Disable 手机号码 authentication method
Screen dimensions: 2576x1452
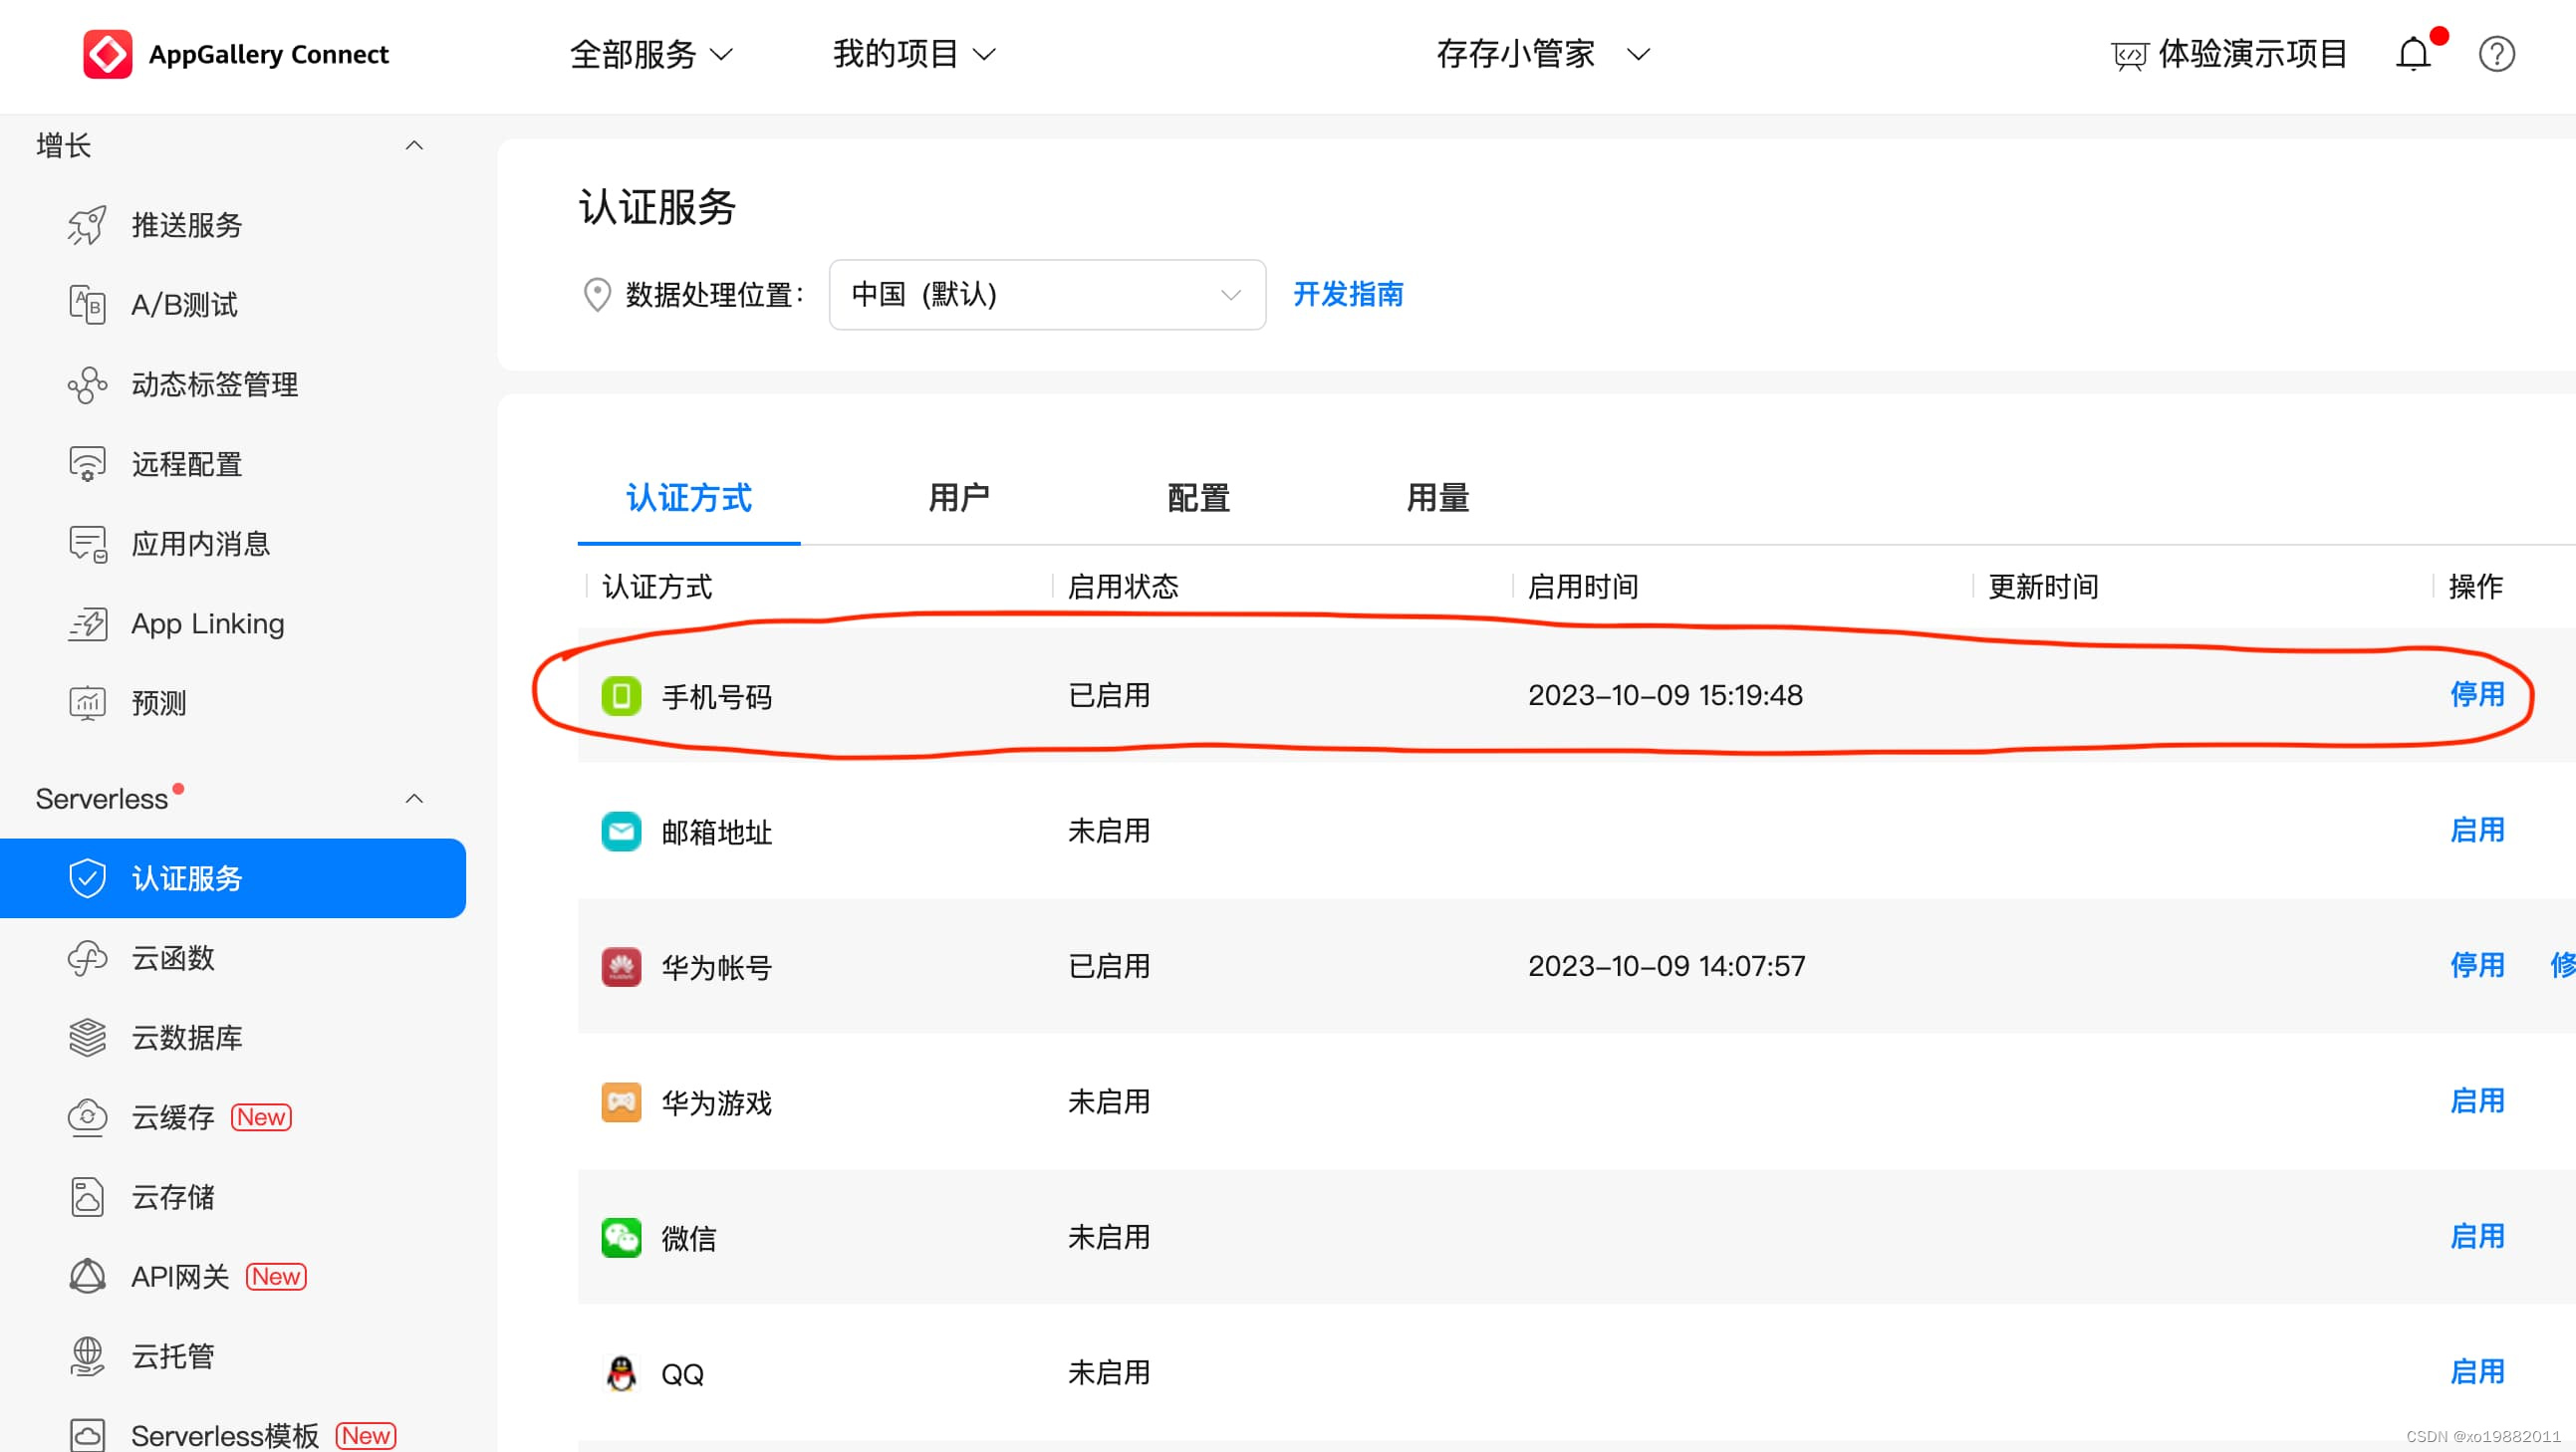pyautogui.click(x=2478, y=693)
